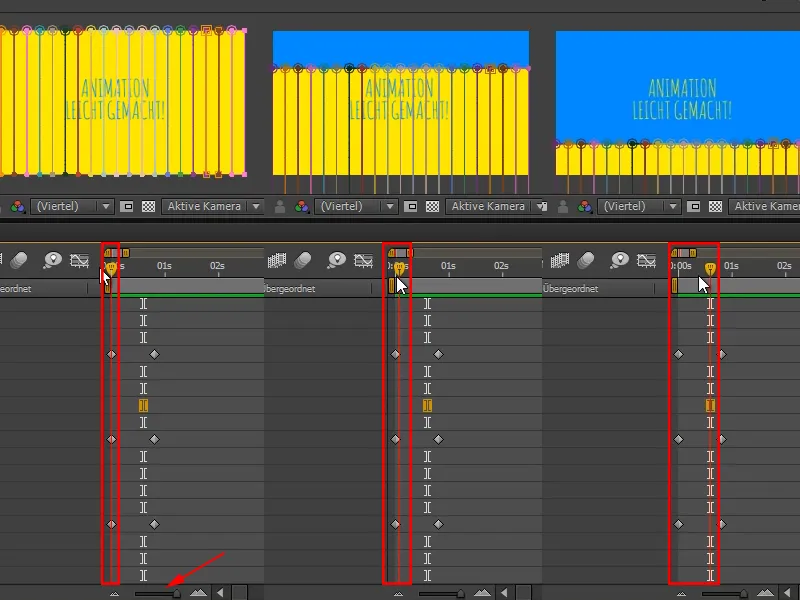Screen dimensions: 800x600
Task: Click the left composition preview showing all-yellow stripes
Action: [123, 102]
